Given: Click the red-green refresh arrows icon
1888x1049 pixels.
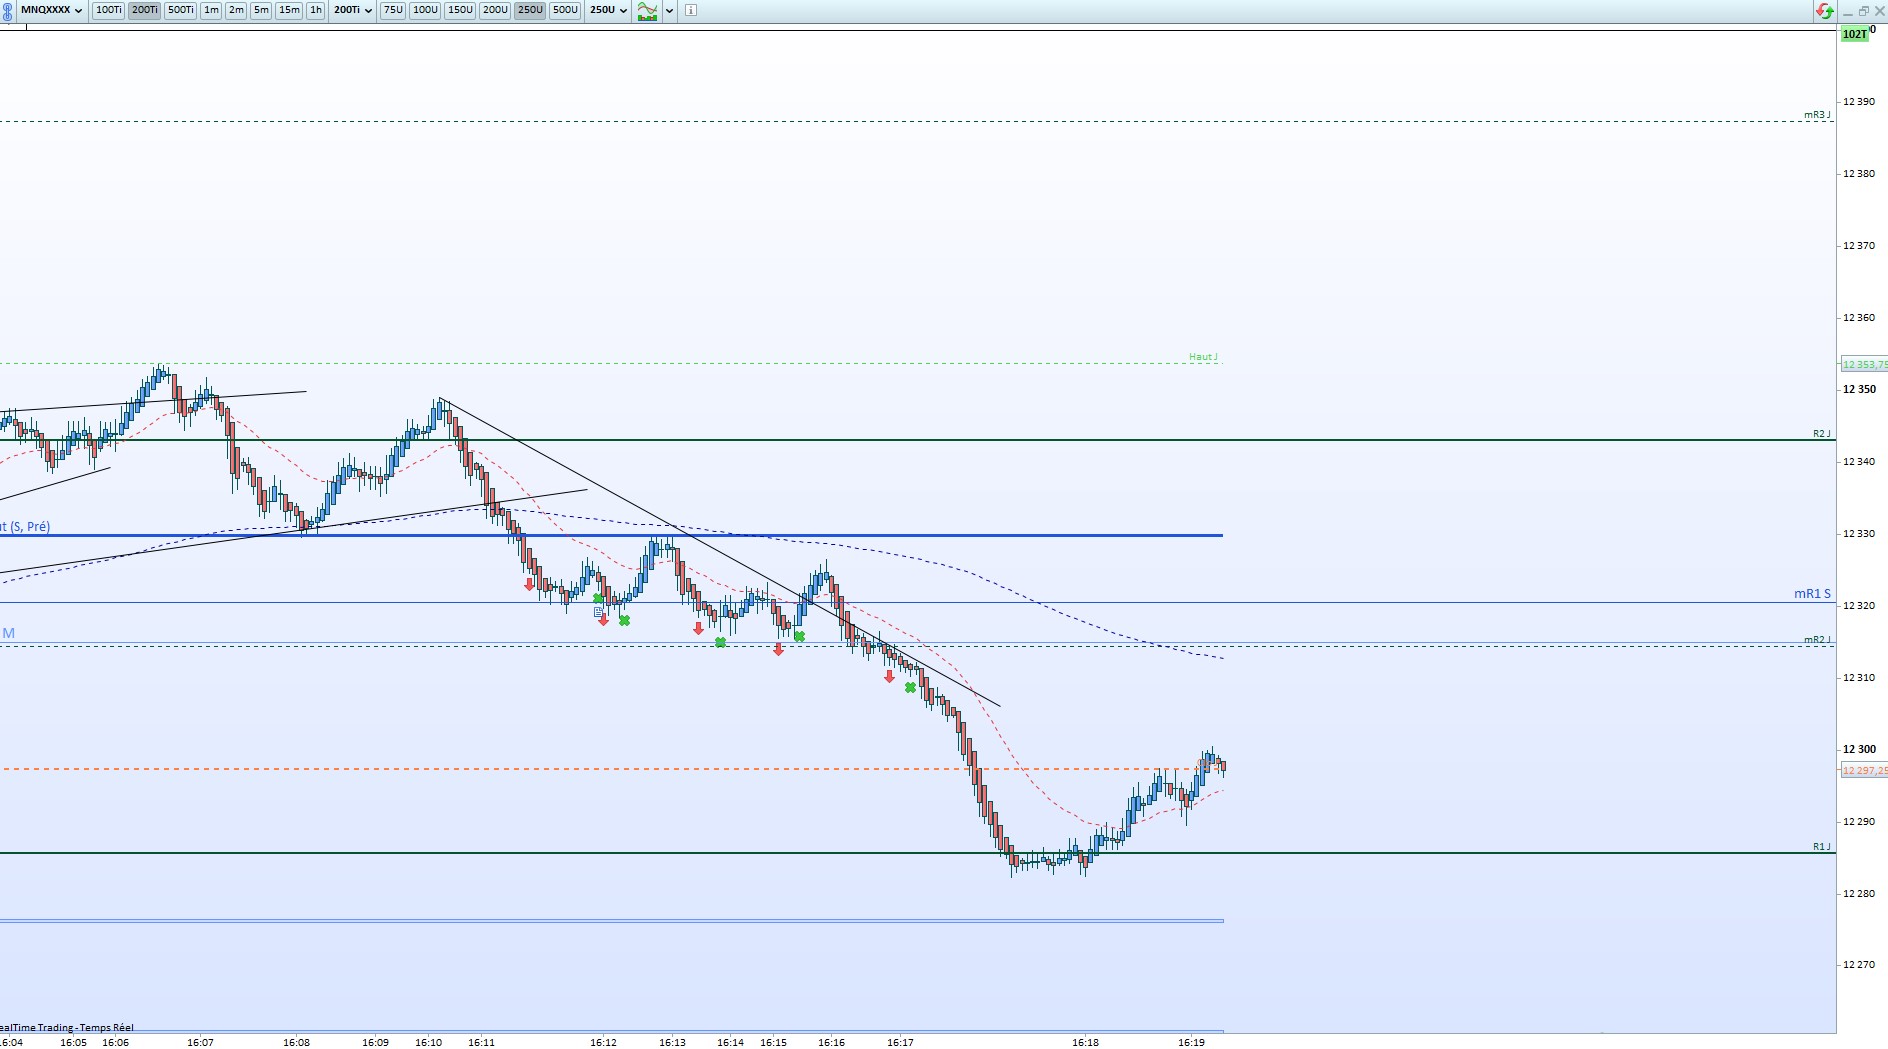Looking at the screenshot, I should coord(1825,10).
